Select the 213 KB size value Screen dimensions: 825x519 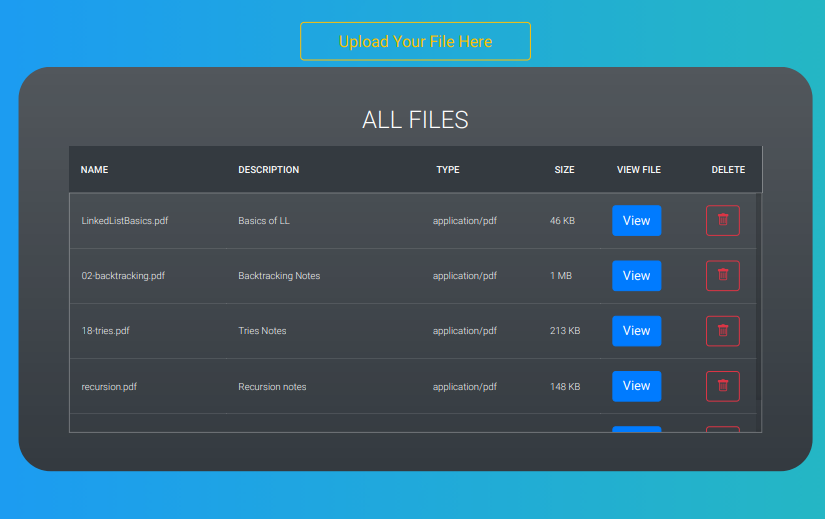(565, 331)
